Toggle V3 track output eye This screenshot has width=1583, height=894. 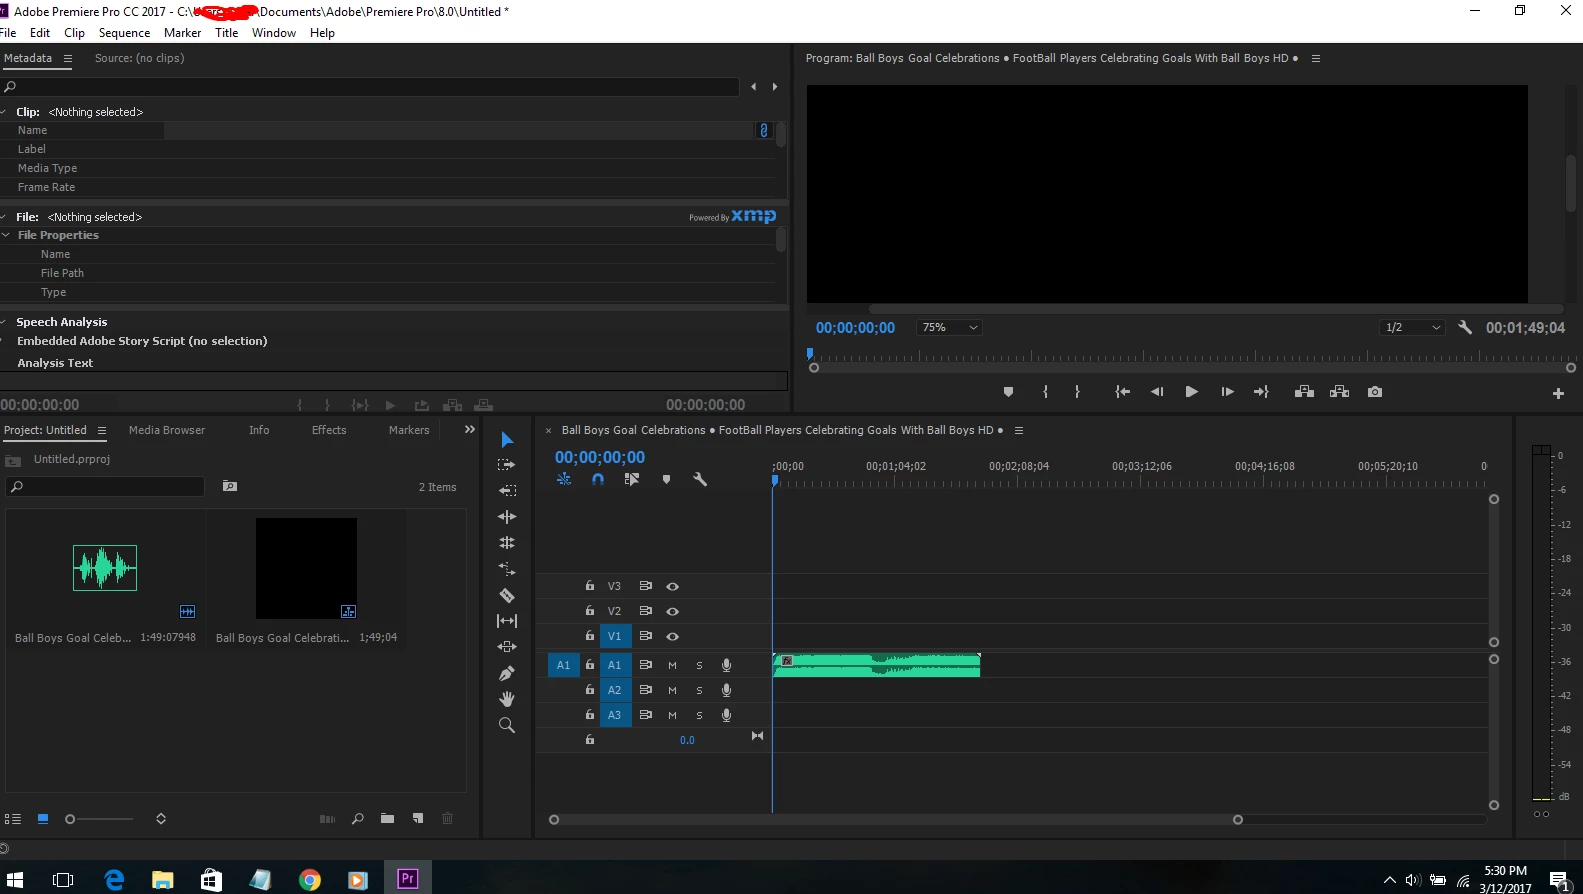tap(673, 587)
